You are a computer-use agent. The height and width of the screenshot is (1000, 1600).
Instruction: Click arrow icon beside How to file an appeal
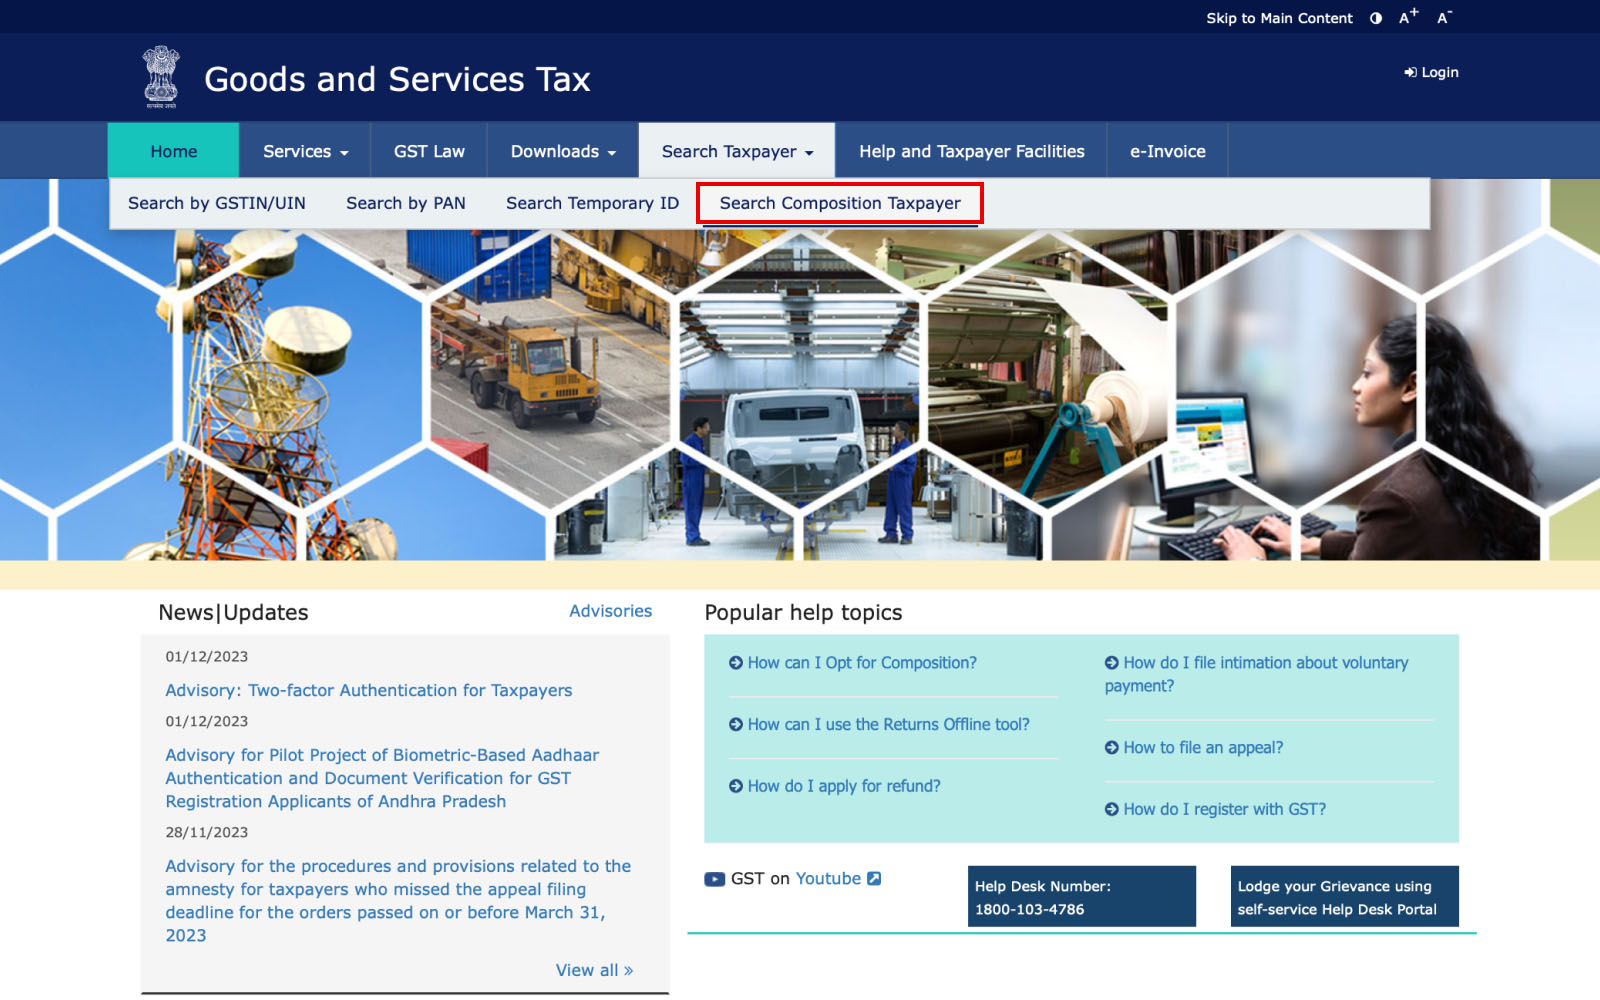[1111, 748]
